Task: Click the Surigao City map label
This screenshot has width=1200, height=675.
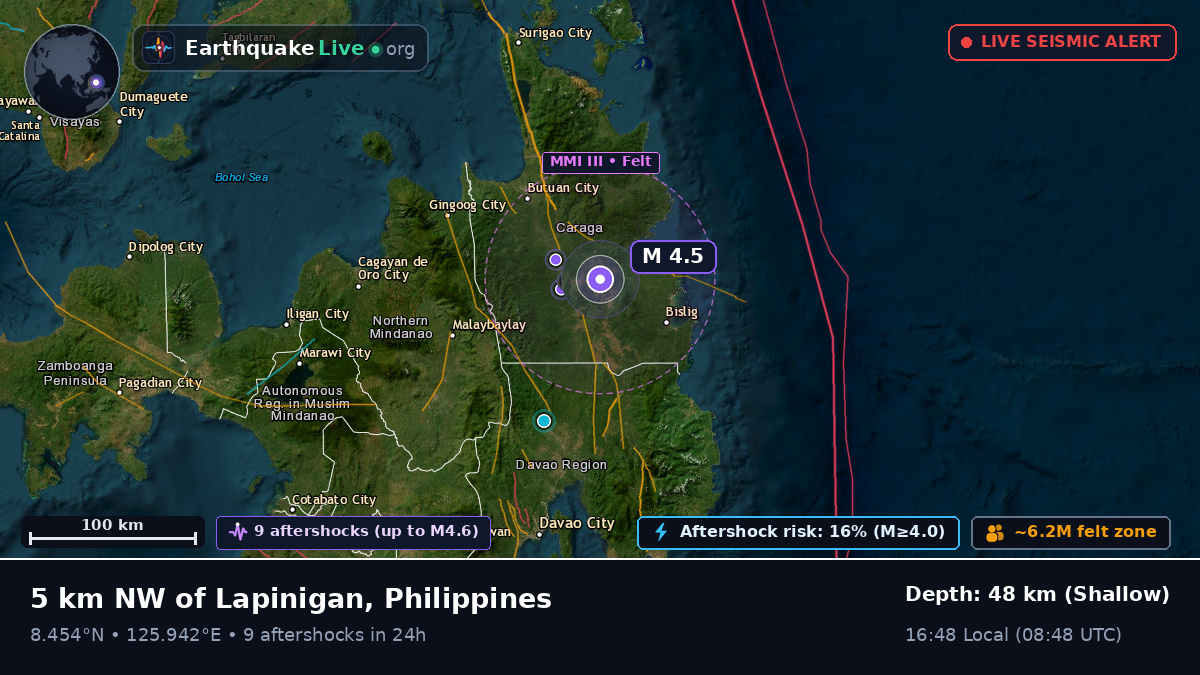Action: [x=554, y=33]
